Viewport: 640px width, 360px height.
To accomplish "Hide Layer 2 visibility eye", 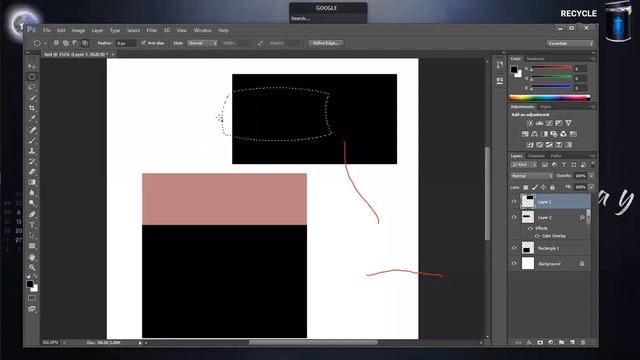I will click(x=514, y=217).
